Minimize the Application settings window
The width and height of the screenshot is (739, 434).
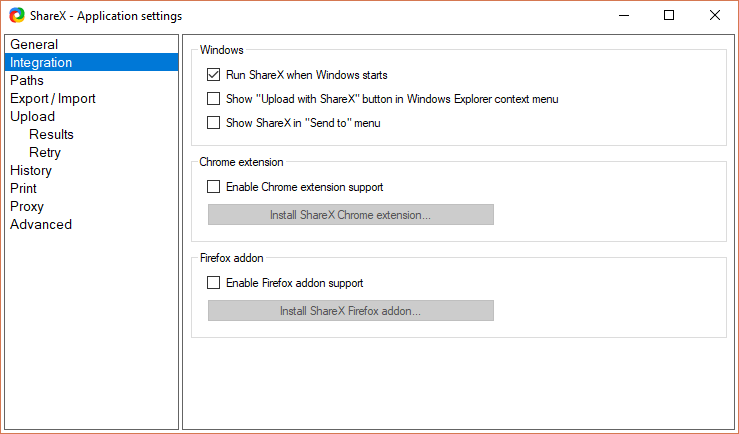(x=624, y=16)
